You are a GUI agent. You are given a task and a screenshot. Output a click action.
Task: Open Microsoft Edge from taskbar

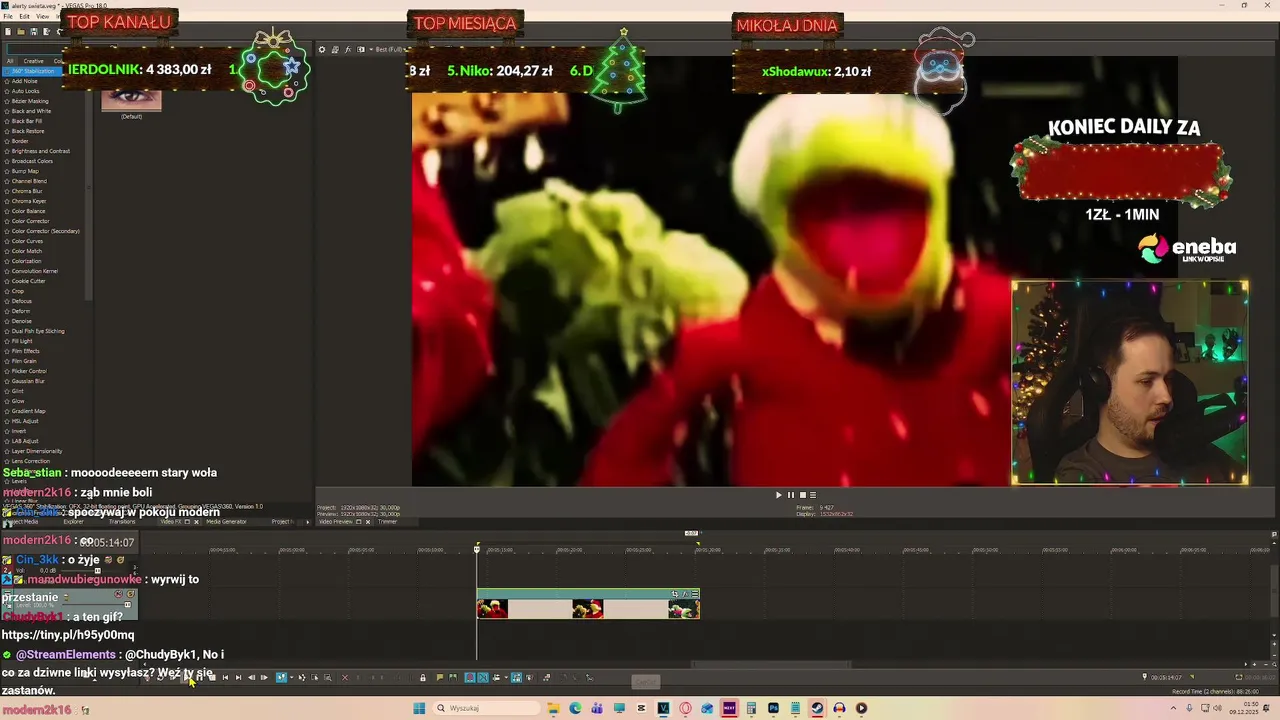[x=575, y=708]
